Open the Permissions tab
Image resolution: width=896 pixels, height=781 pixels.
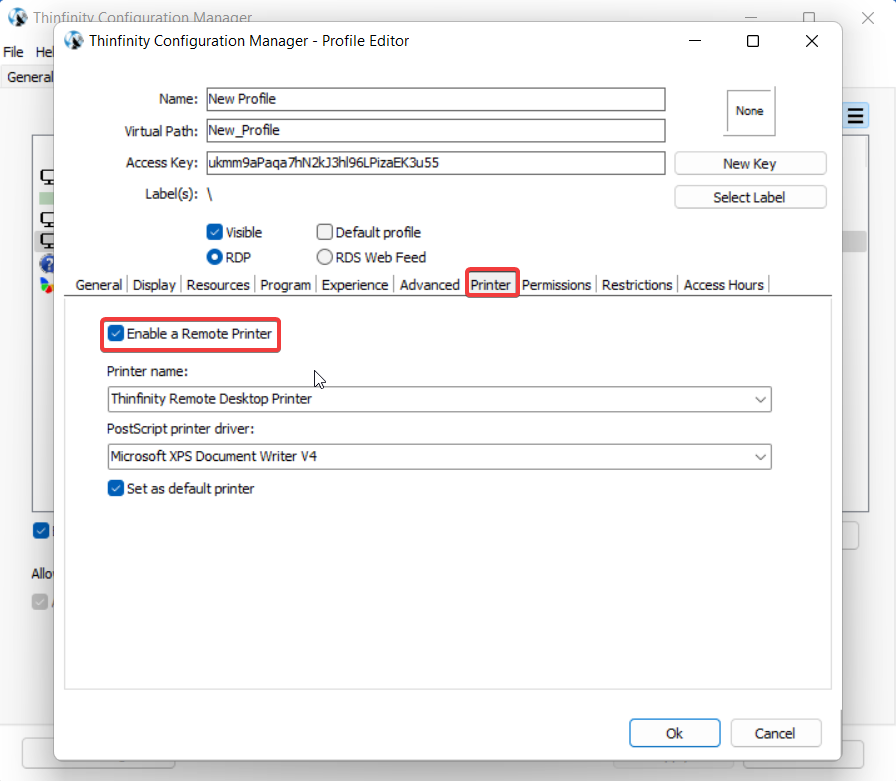pyautogui.click(x=556, y=285)
